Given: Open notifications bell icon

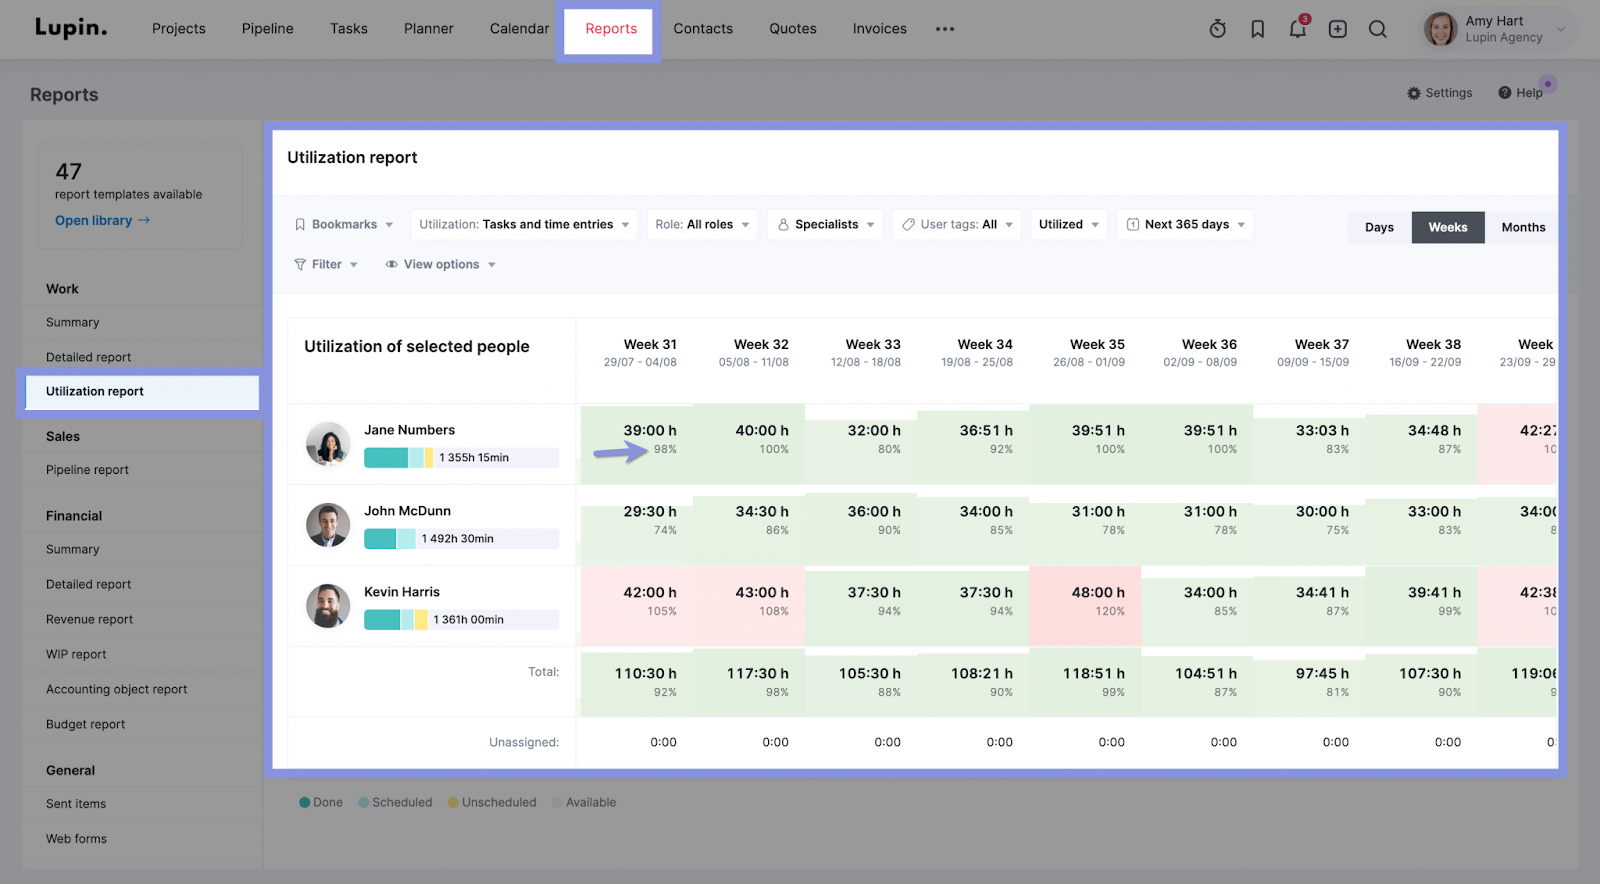Looking at the screenshot, I should click(x=1298, y=28).
